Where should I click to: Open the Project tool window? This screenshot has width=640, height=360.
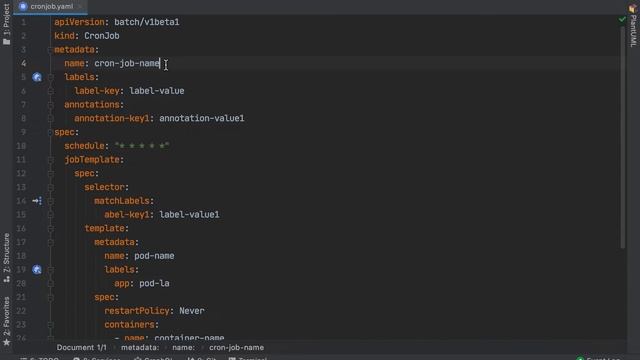(6, 24)
